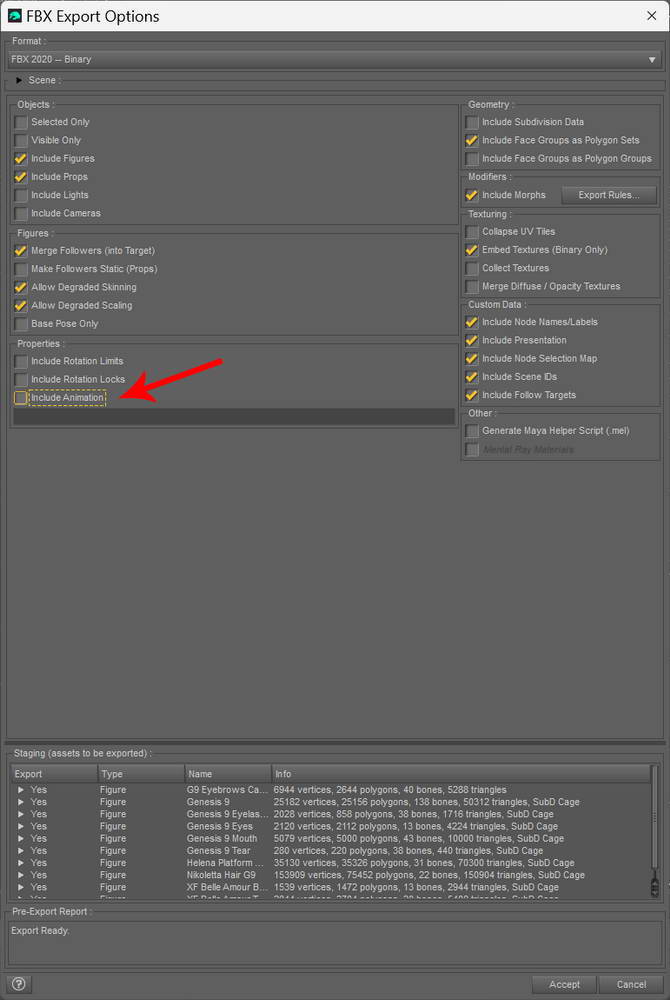Toggle Include Node Names/Labels
670x1000 pixels.
tap(472, 322)
